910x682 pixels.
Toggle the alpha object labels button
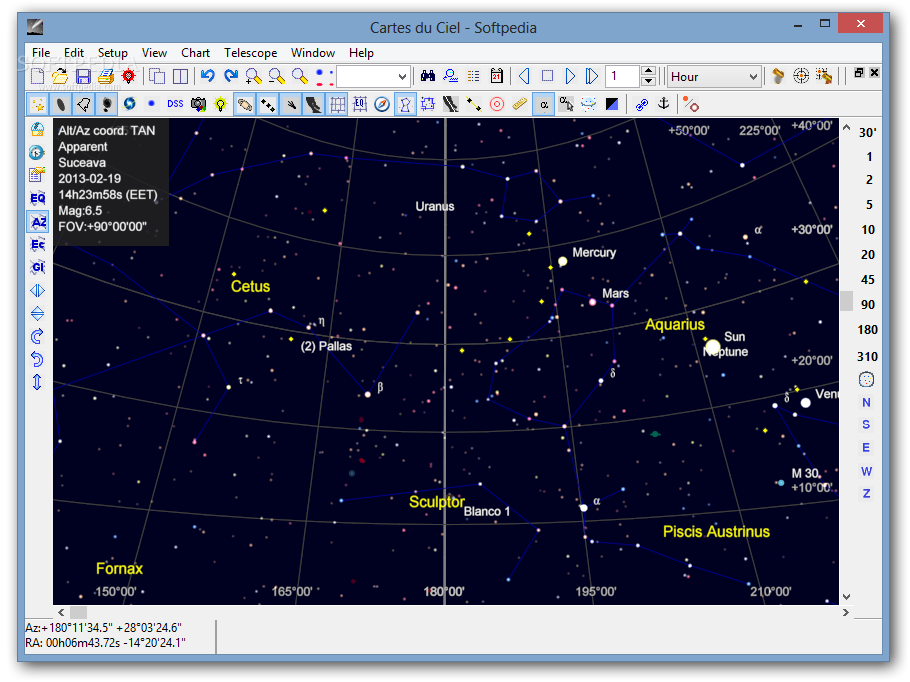click(543, 104)
